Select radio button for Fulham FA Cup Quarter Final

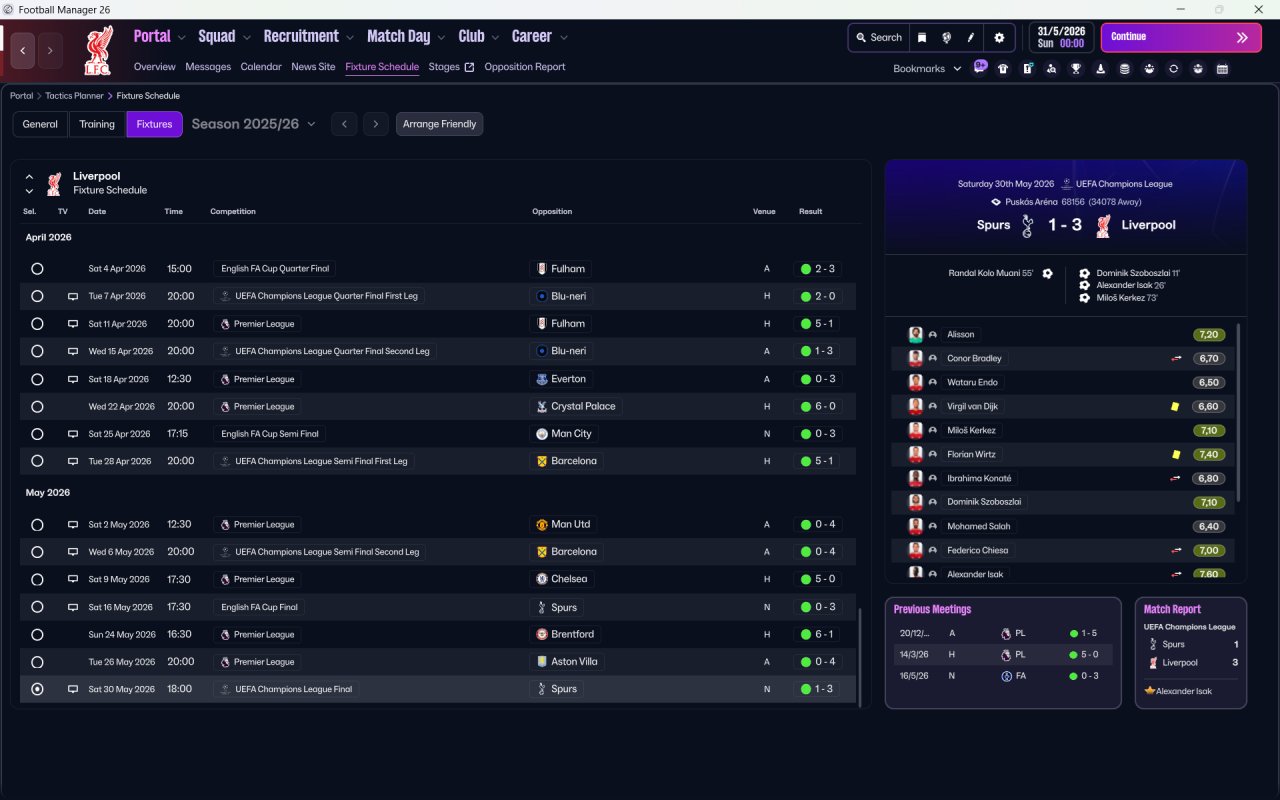[x=37, y=269]
